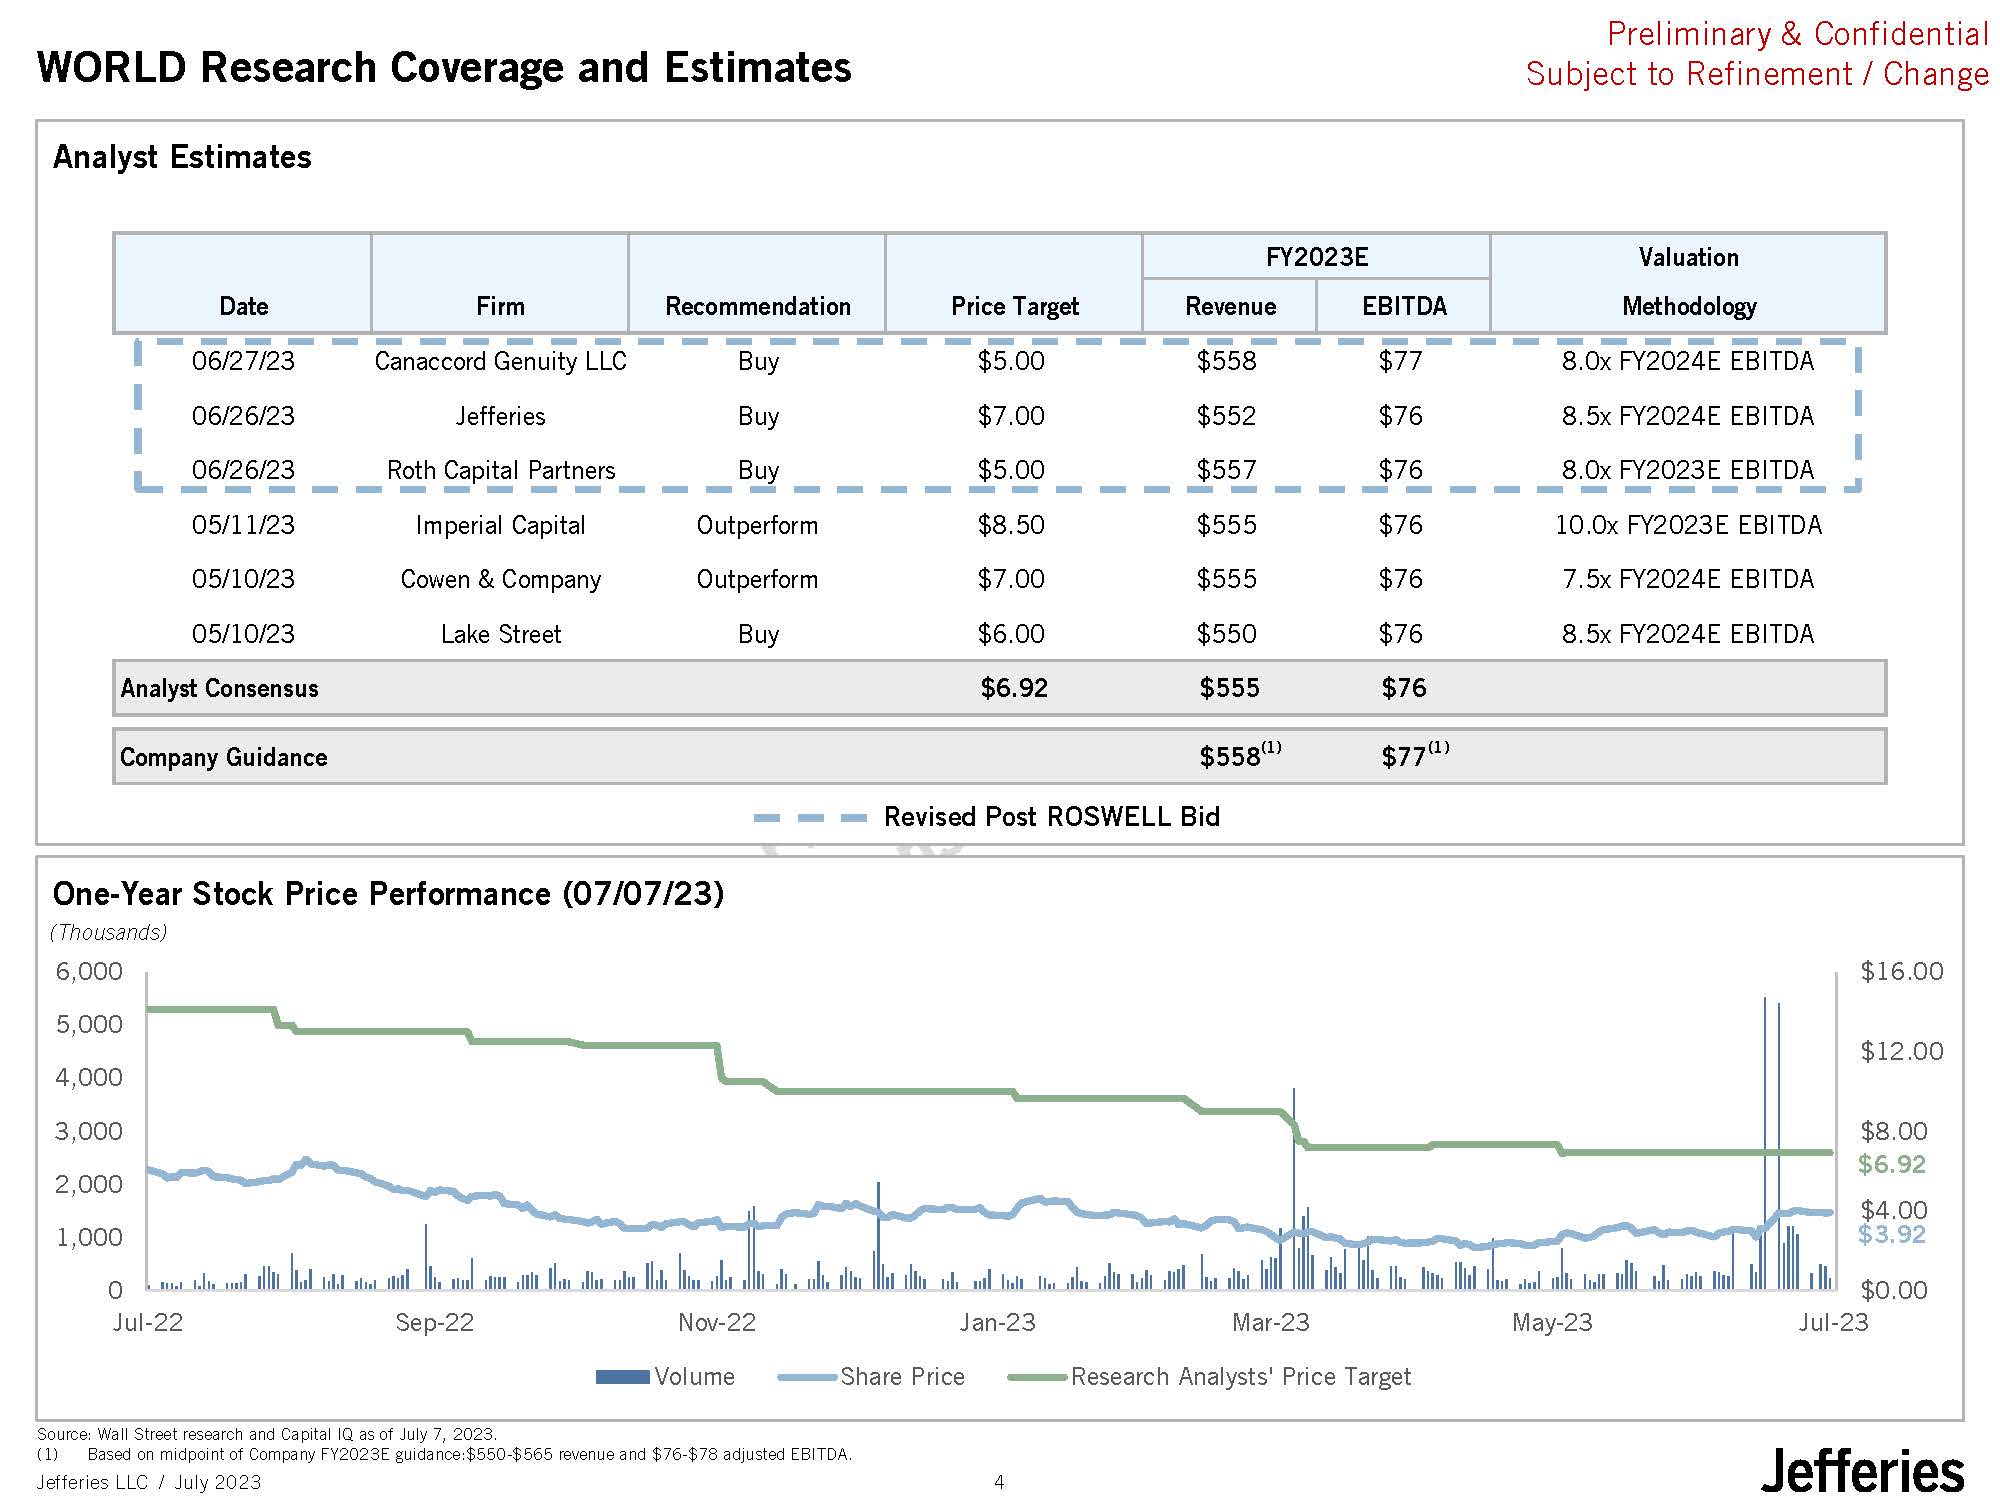Click the $3.92 share price label
2000x1500 pixels.
1891,1234
